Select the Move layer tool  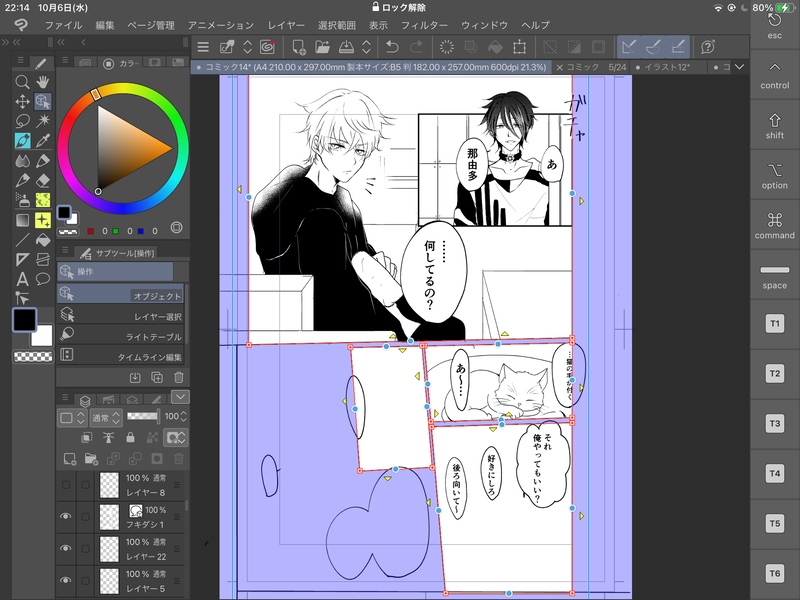(x=22, y=102)
